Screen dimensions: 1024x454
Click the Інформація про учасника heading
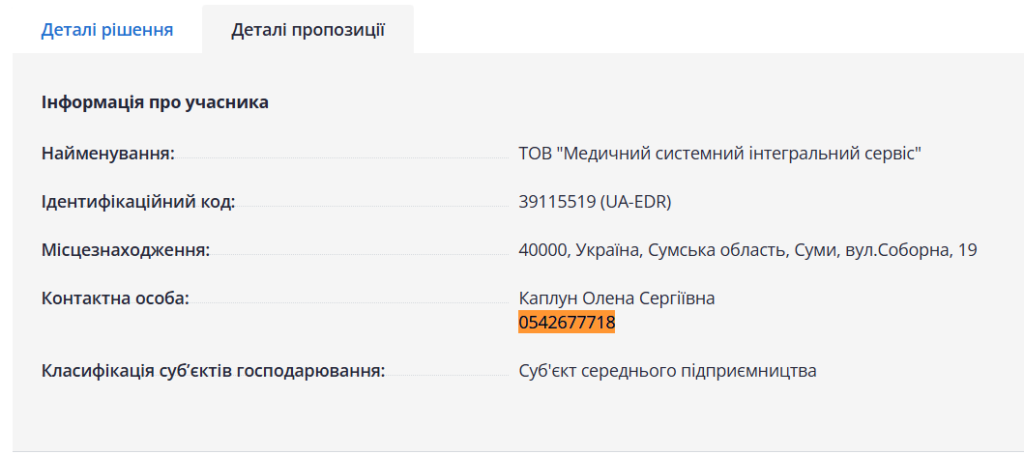click(x=155, y=102)
